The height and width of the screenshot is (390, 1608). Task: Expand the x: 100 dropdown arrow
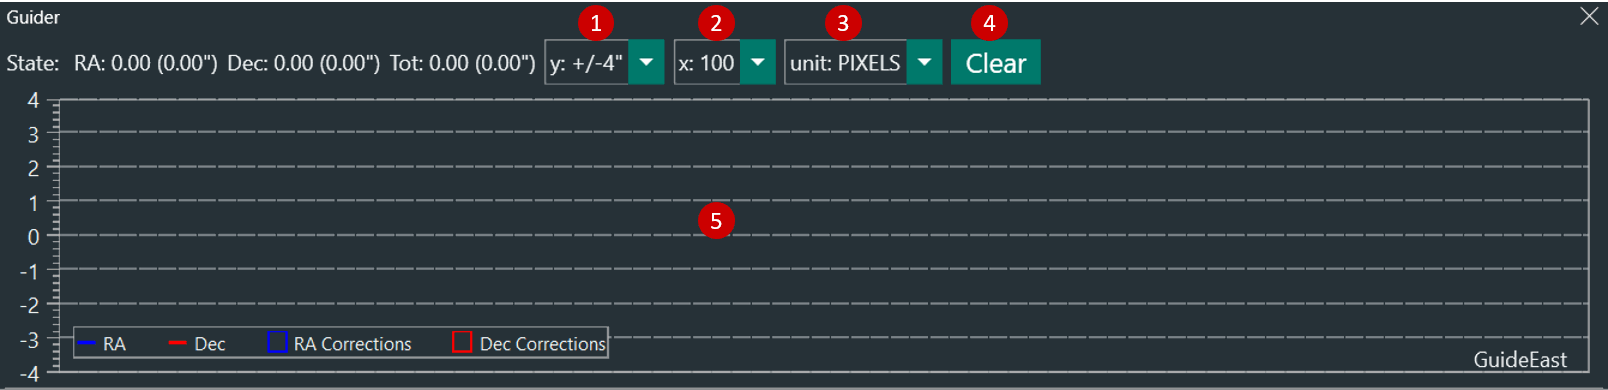point(758,63)
